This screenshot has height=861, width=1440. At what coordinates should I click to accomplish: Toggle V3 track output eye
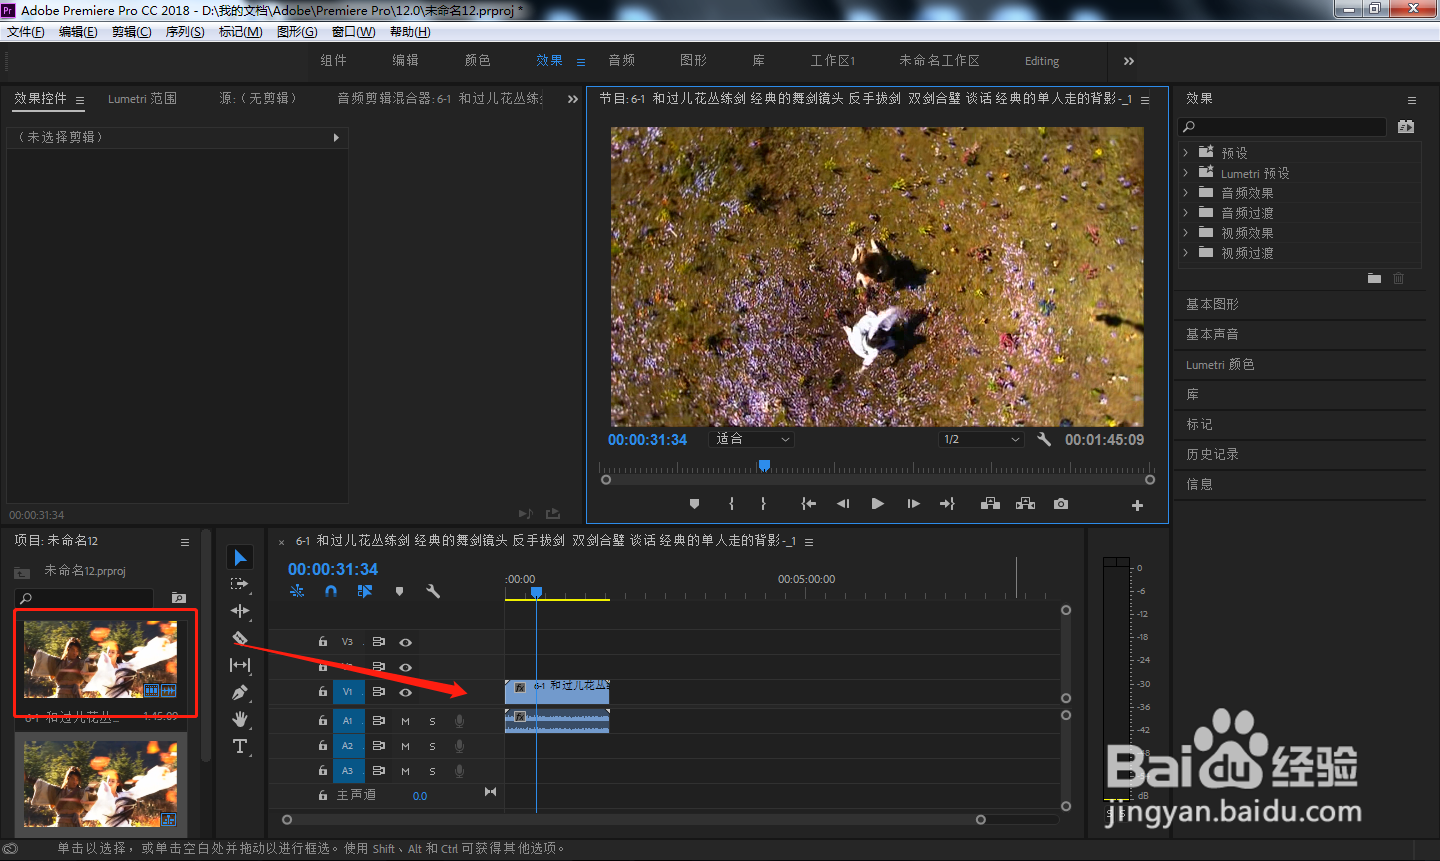[406, 642]
